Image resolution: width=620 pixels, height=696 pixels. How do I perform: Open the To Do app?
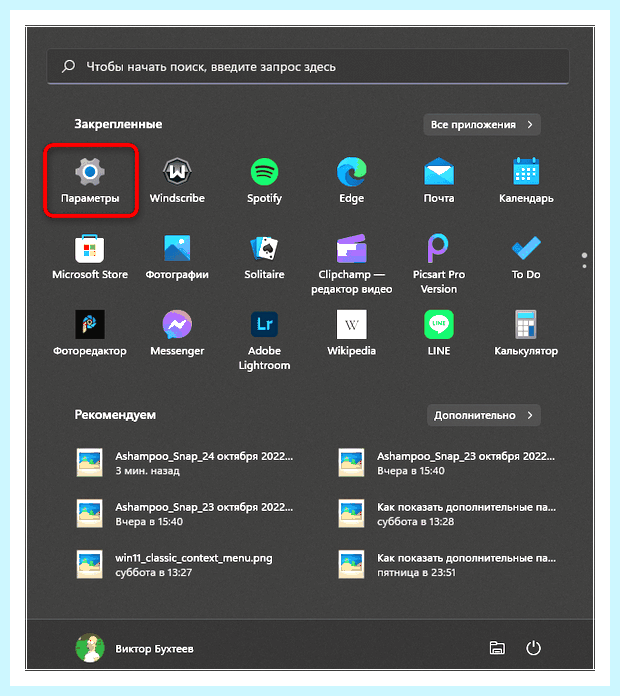coord(526,257)
